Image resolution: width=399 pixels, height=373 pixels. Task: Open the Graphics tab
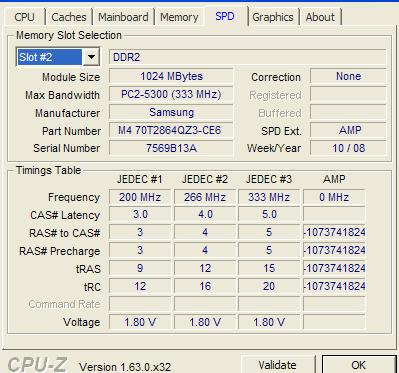(273, 17)
